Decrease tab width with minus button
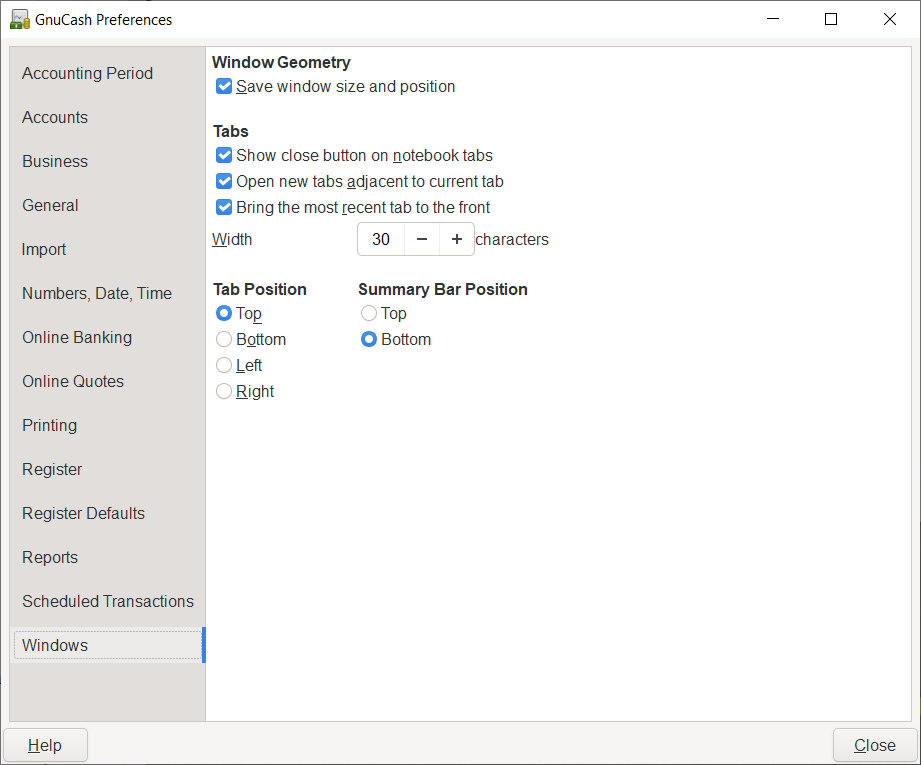Viewport: 921px width, 765px height. [x=422, y=240]
